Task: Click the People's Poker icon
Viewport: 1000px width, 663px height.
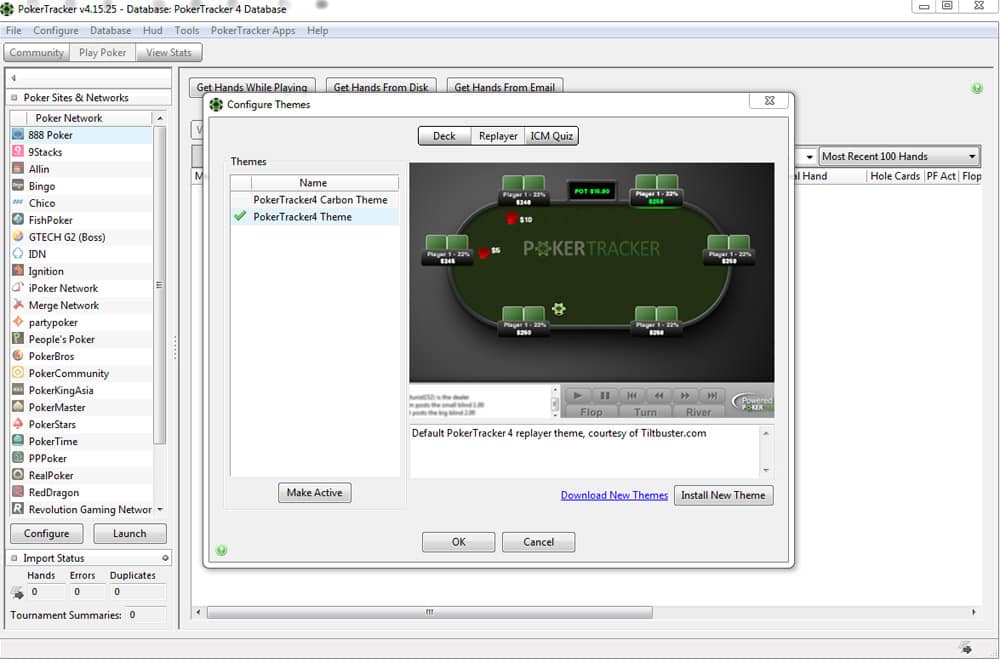Action: click(18, 339)
